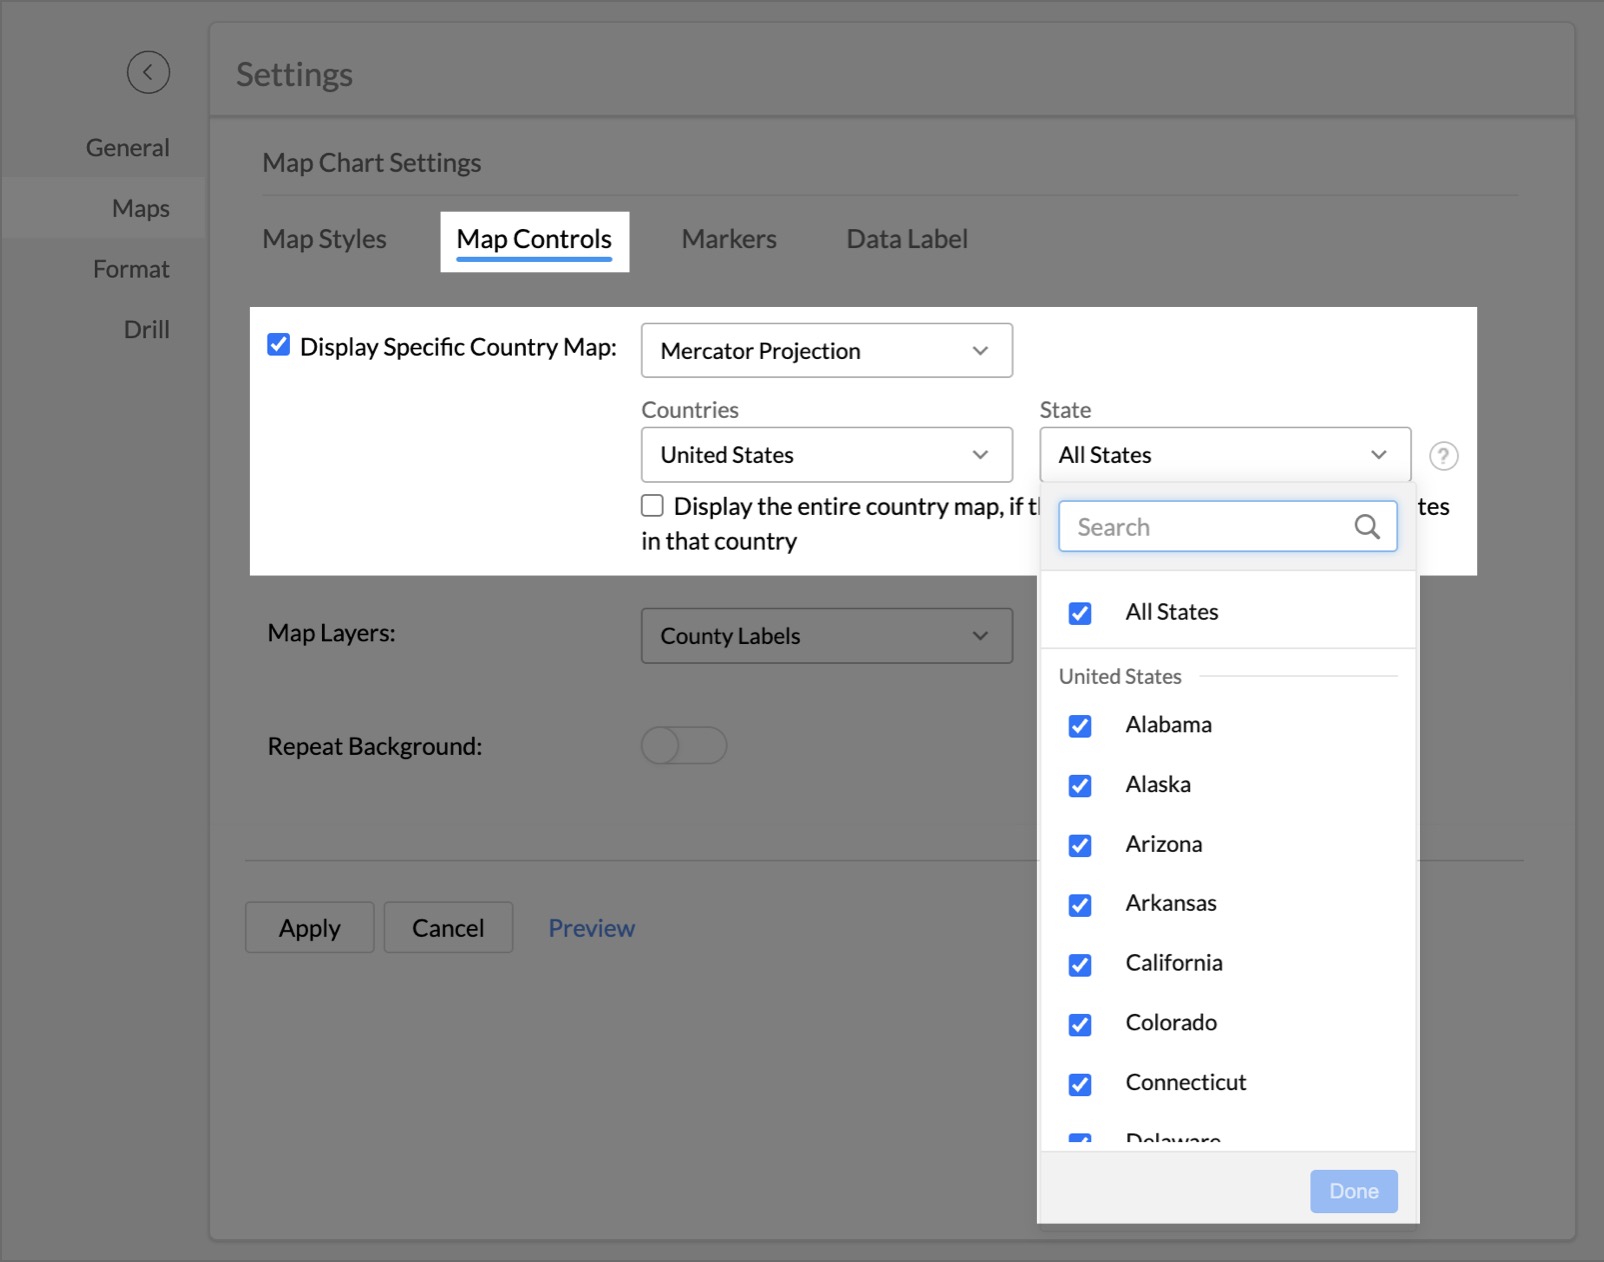Enable display entire country map checkbox
1604x1262 pixels.
(653, 506)
